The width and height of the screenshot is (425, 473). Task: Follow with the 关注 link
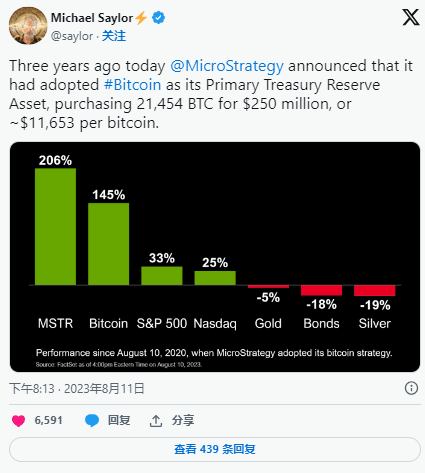114,36
